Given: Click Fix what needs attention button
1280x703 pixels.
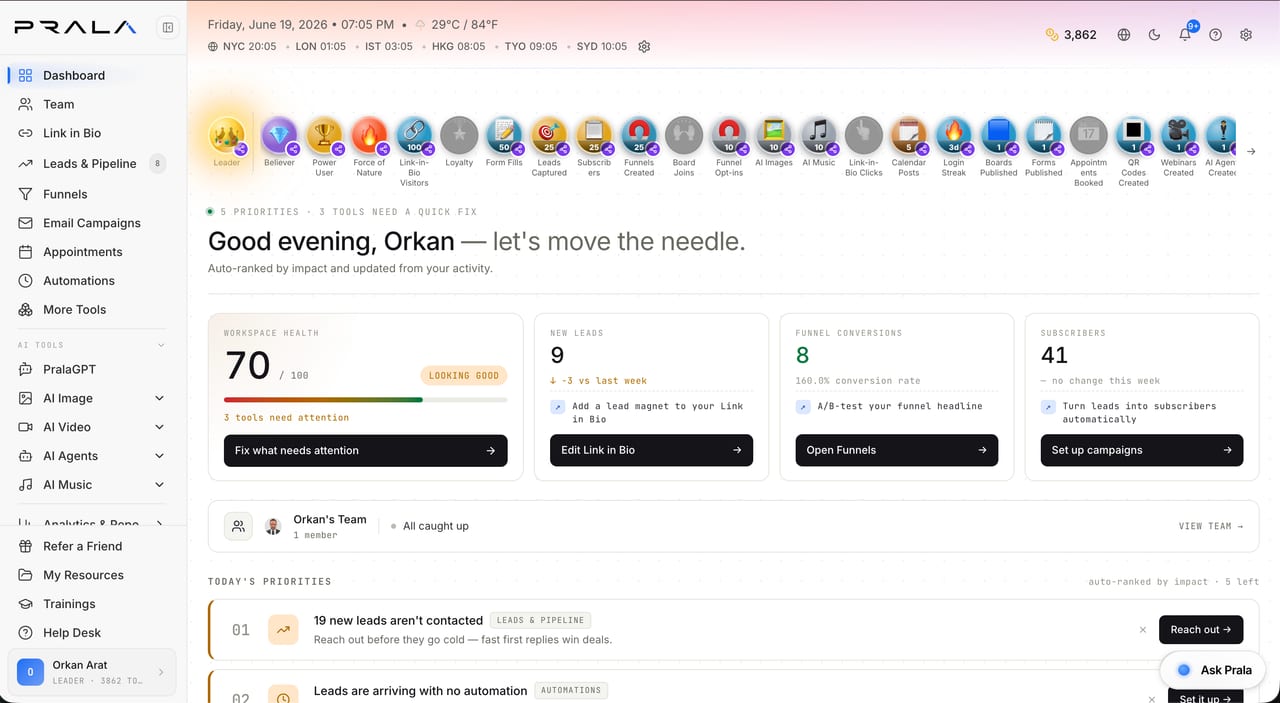Looking at the screenshot, I should click(366, 450).
